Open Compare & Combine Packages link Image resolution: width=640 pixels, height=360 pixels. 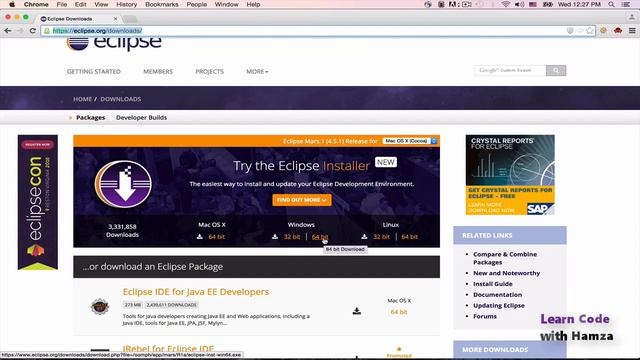[x=505, y=258]
